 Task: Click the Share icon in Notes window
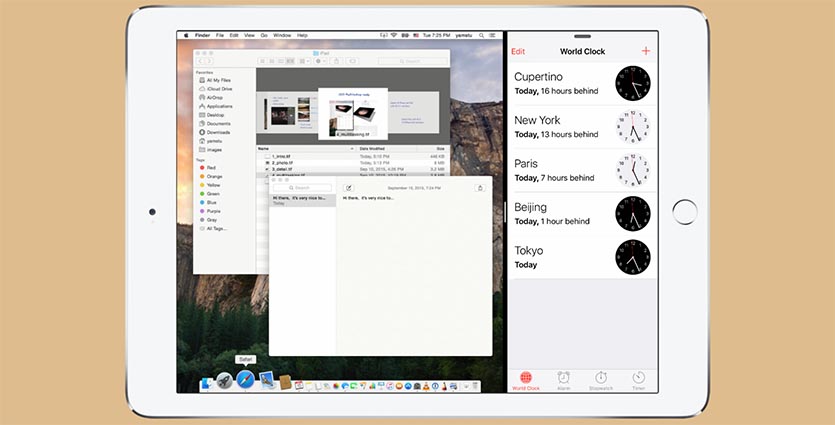tap(480, 187)
